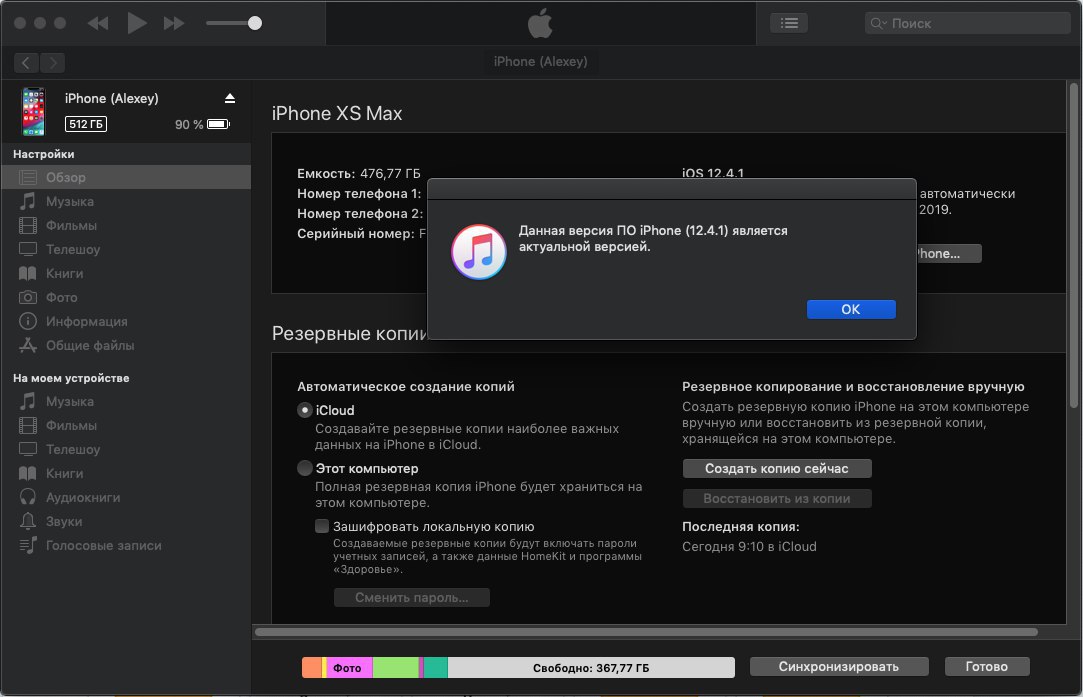This screenshot has width=1083, height=697.
Task: Click the fast-forward playback button
Action: (174, 23)
